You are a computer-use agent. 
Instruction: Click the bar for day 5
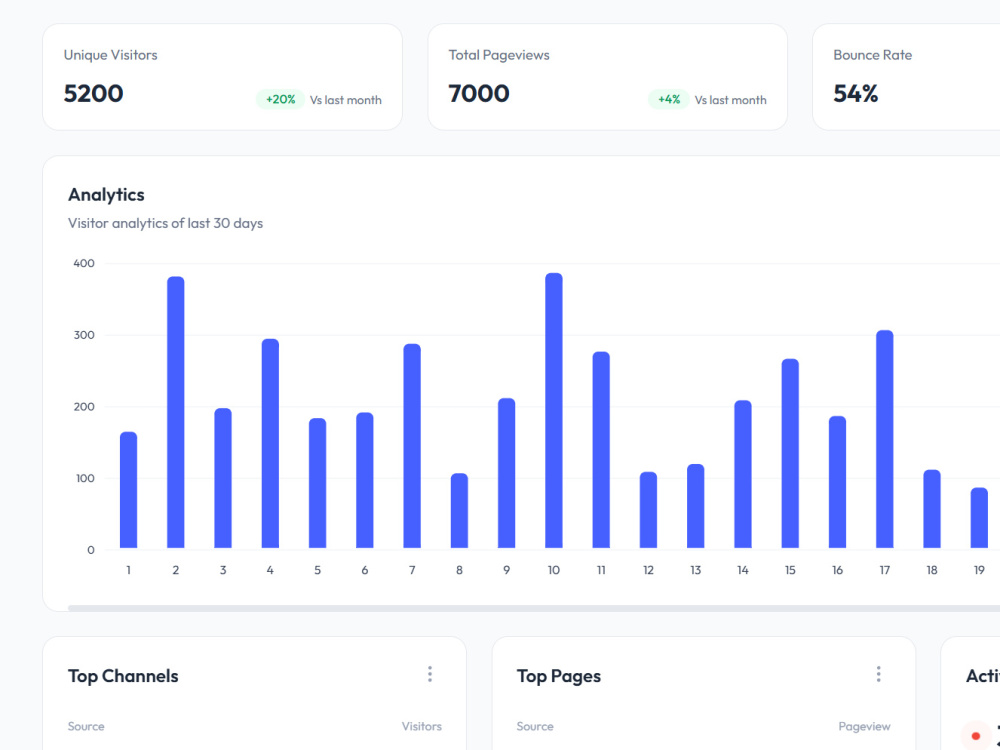click(x=317, y=483)
